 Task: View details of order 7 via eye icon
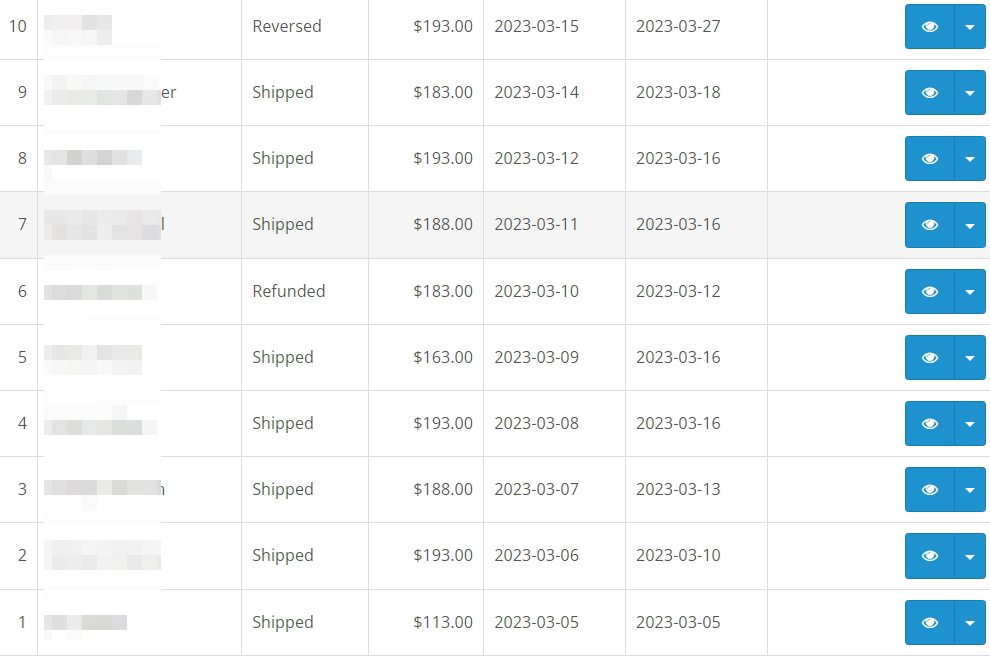pos(929,225)
